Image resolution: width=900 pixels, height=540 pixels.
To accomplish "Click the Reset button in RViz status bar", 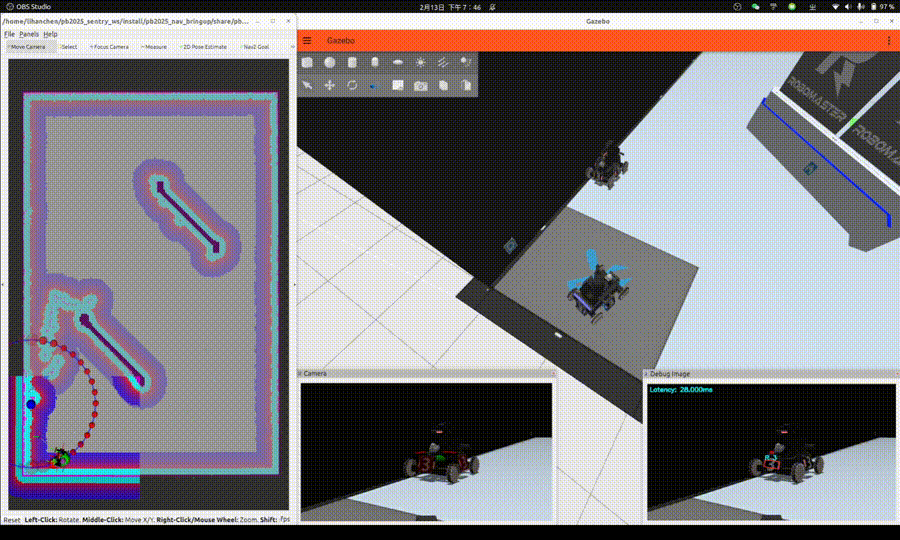I will point(11,520).
